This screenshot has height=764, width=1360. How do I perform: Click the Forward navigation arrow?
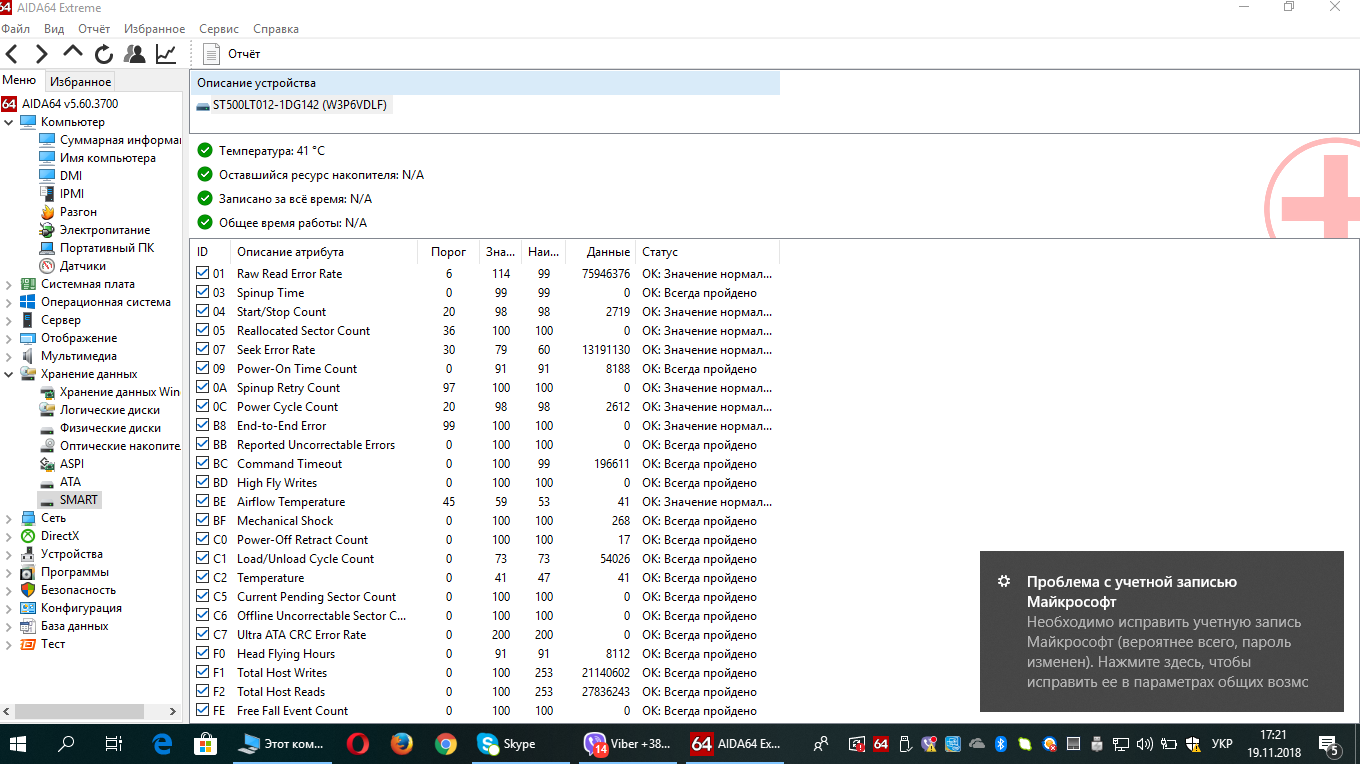click(x=42, y=54)
